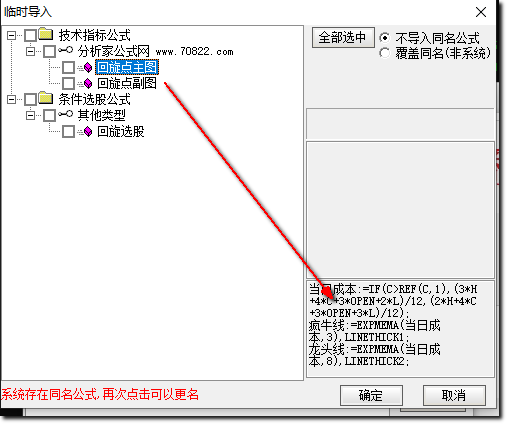Click the yellow folder icon beside 技术指标公式
This screenshot has height=424, width=508.
coord(46,34)
